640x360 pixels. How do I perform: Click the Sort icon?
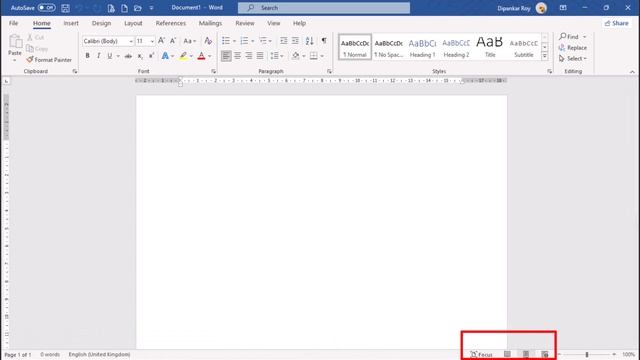point(309,40)
